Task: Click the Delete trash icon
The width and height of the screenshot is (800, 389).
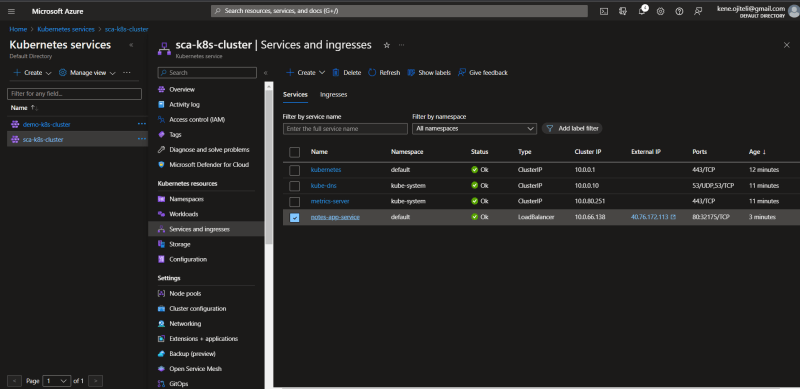Action: 346,72
